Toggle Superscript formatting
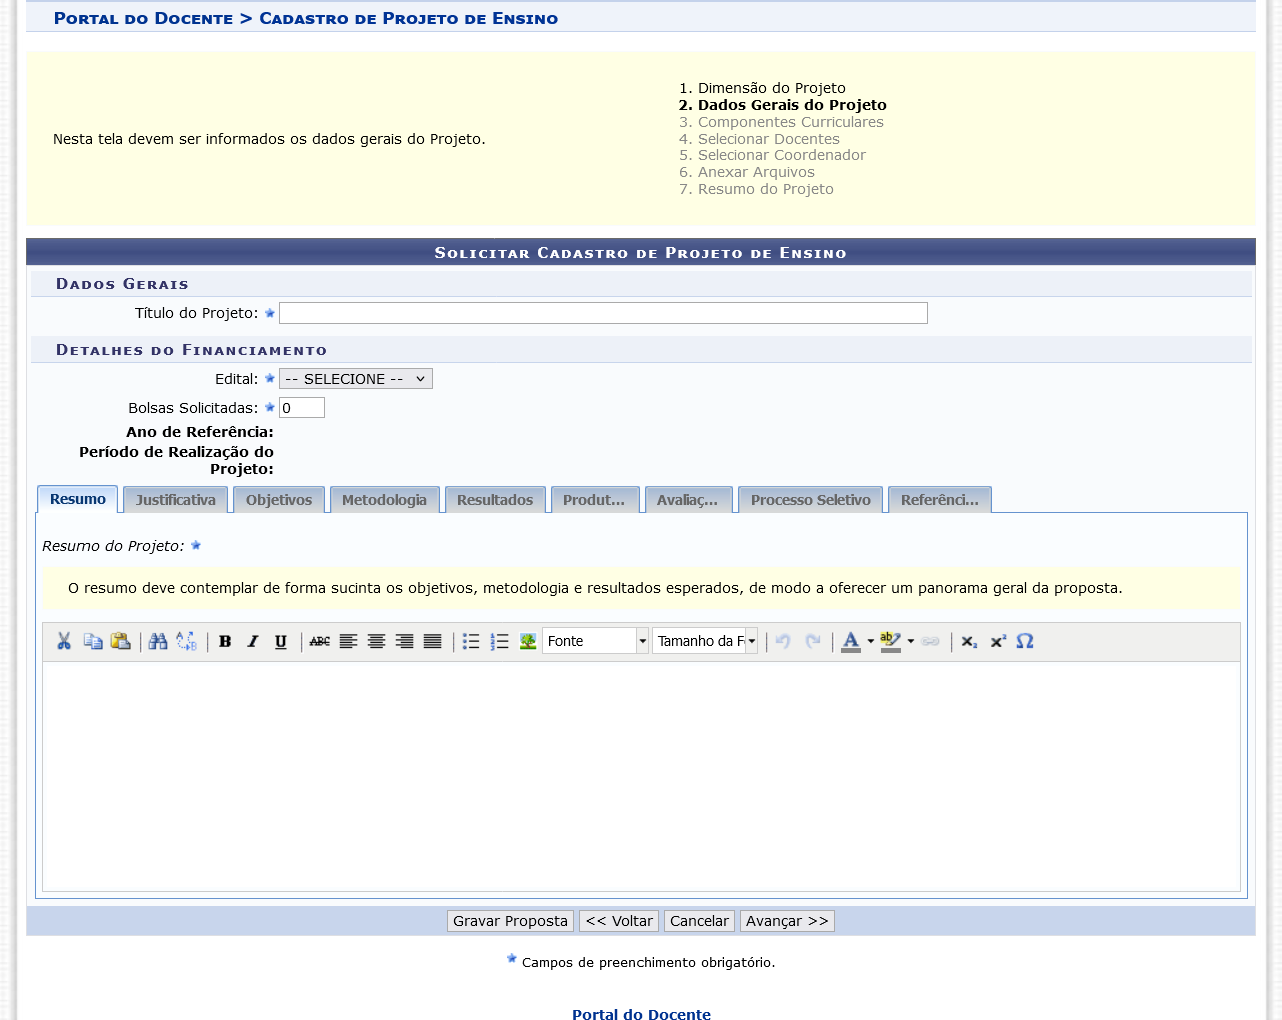Screen dimensions: 1282x1020 click(x=997, y=641)
